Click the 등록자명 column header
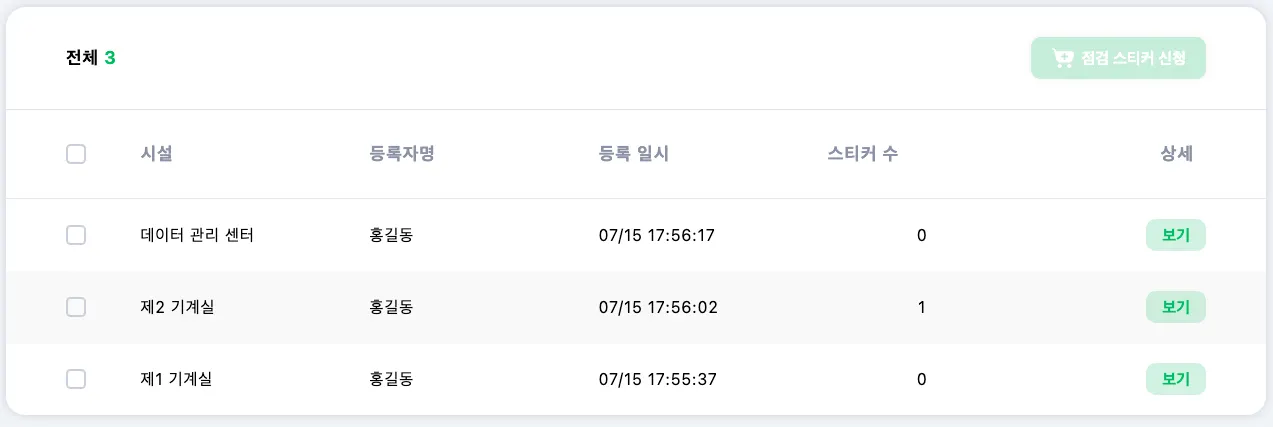Screen dimensions: 1273x427 coord(402,154)
